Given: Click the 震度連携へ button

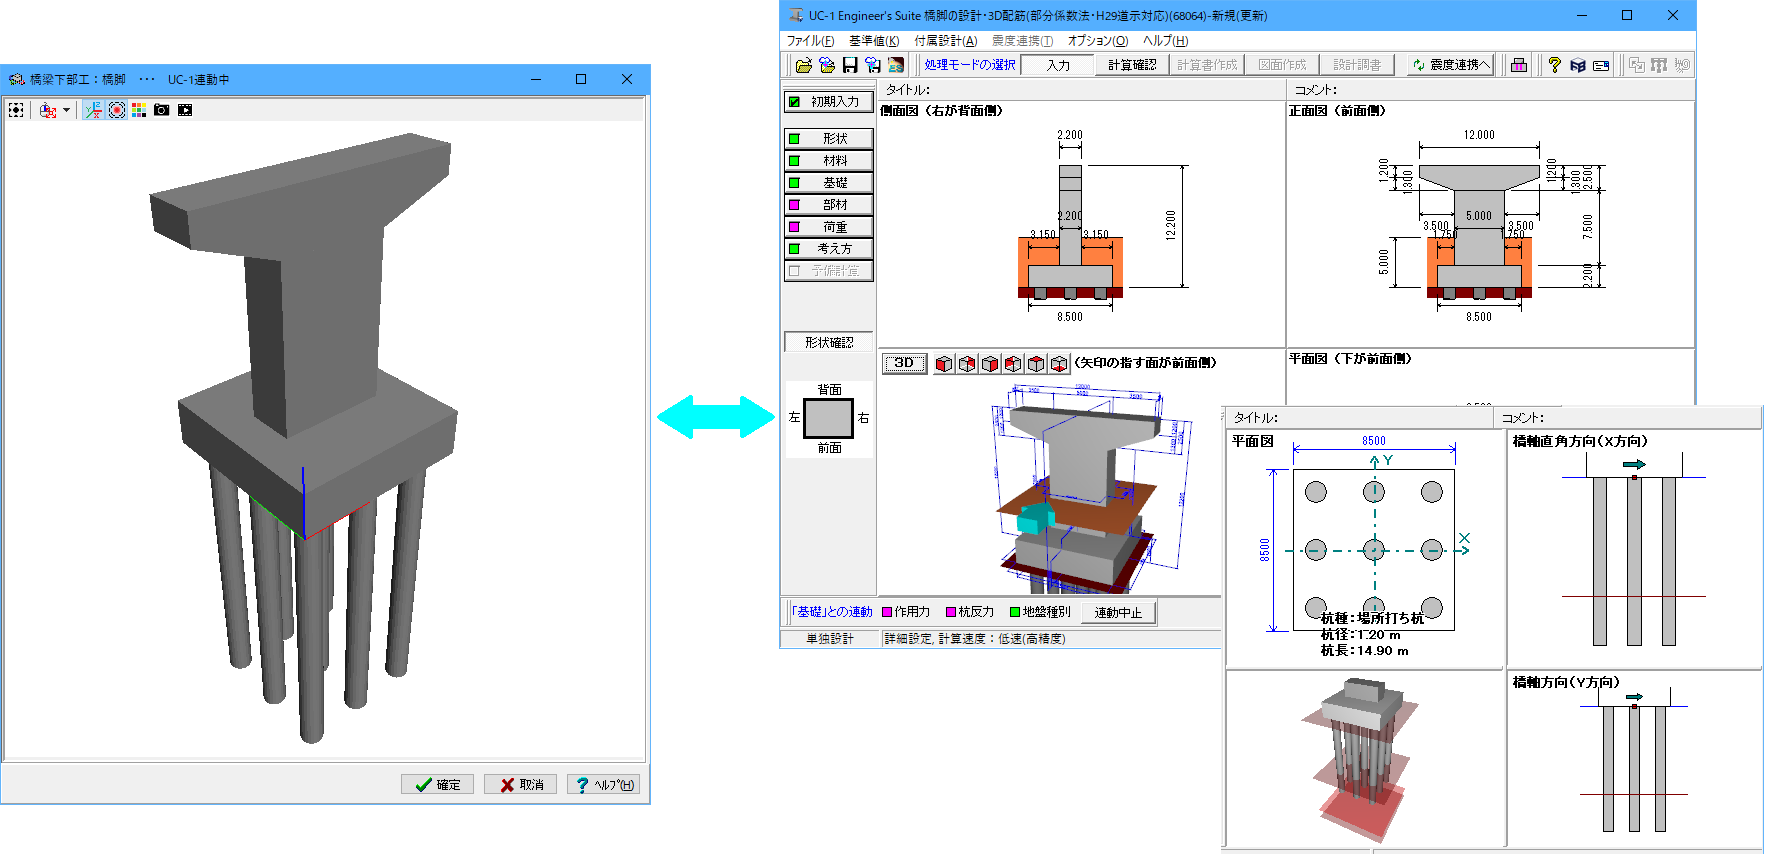Looking at the screenshot, I should tap(1450, 65).
